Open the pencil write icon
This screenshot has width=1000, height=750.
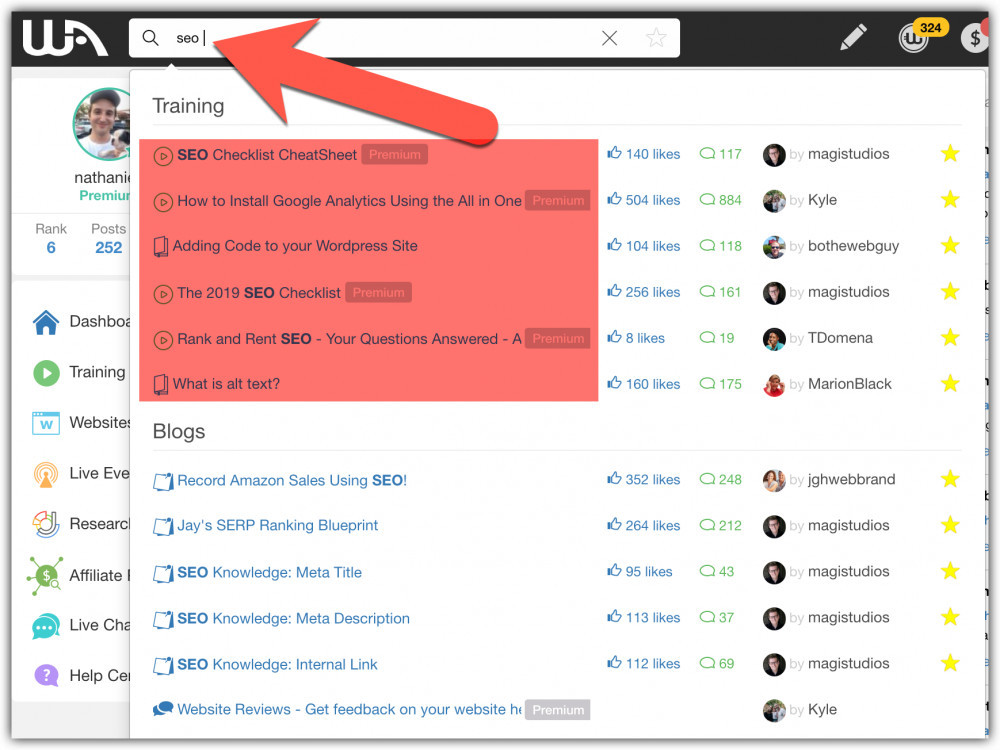coord(853,37)
